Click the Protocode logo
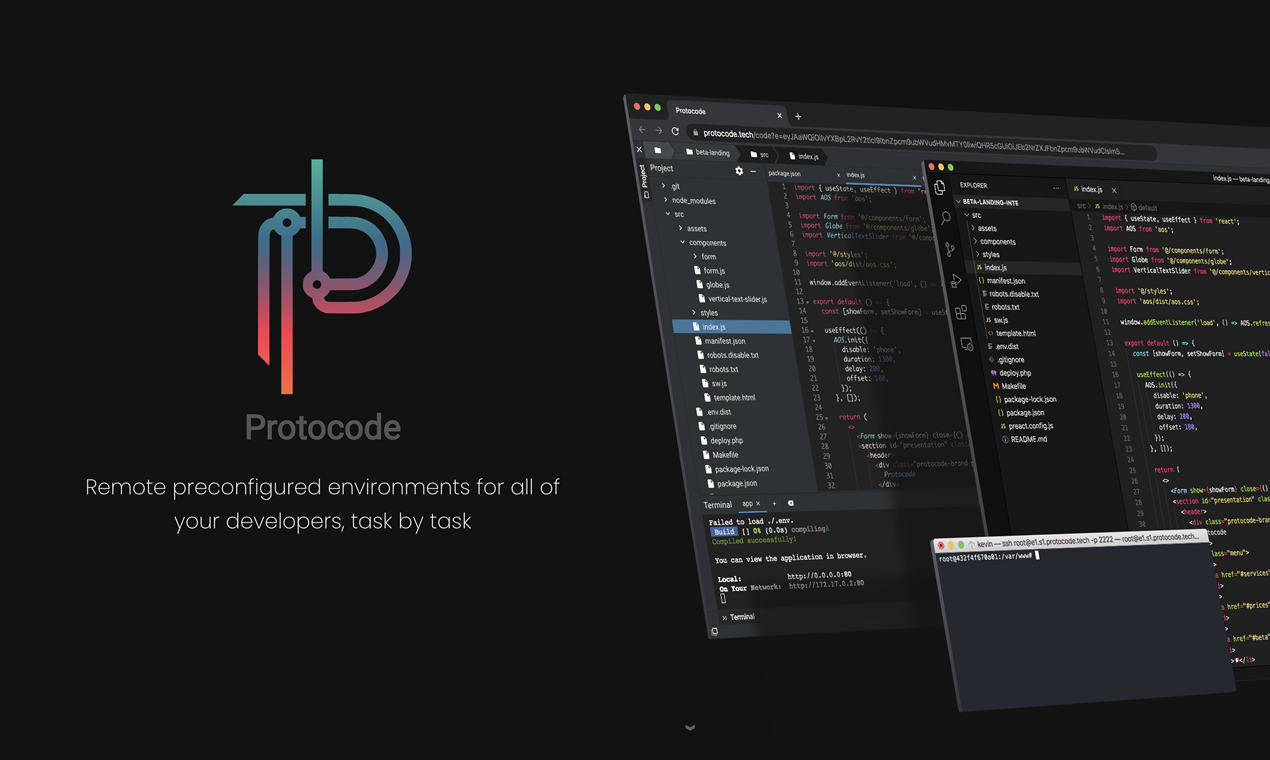The image size is (1270, 760). [x=323, y=277]
